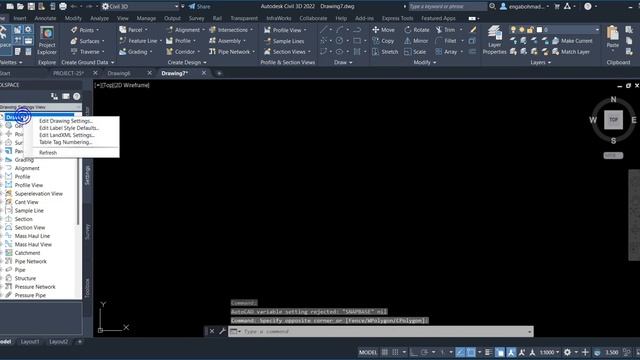Screen dimensions: 640x360
Task: Click status bar settings gear icon
Action: point(567,352)
